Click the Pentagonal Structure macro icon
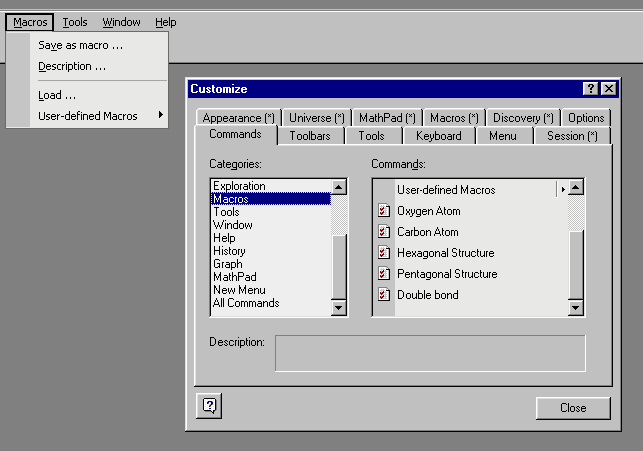Viewport: 643px width, 451px height. point(384,273)
